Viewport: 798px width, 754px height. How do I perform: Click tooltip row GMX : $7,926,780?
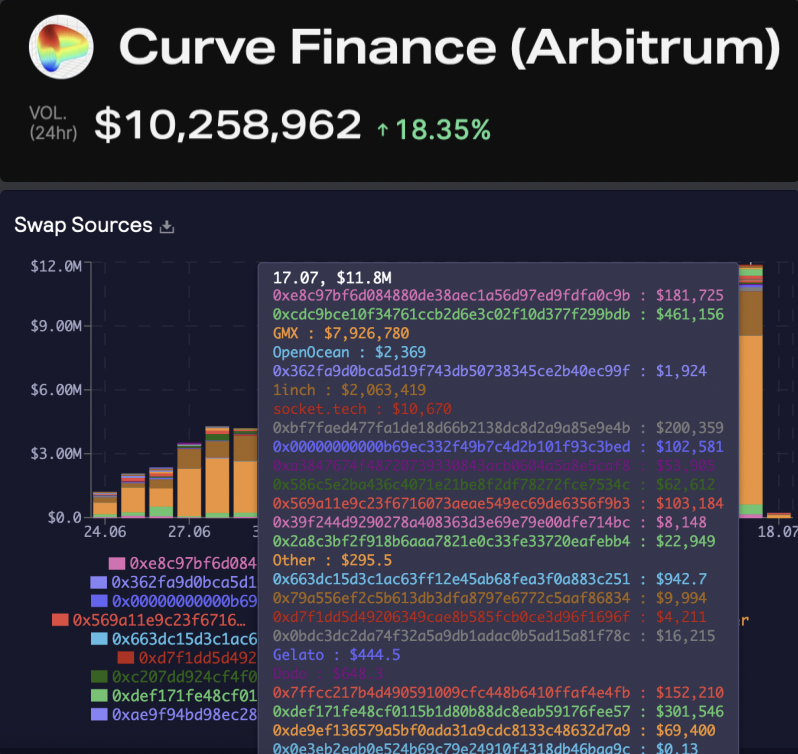(x=341, y=333)
